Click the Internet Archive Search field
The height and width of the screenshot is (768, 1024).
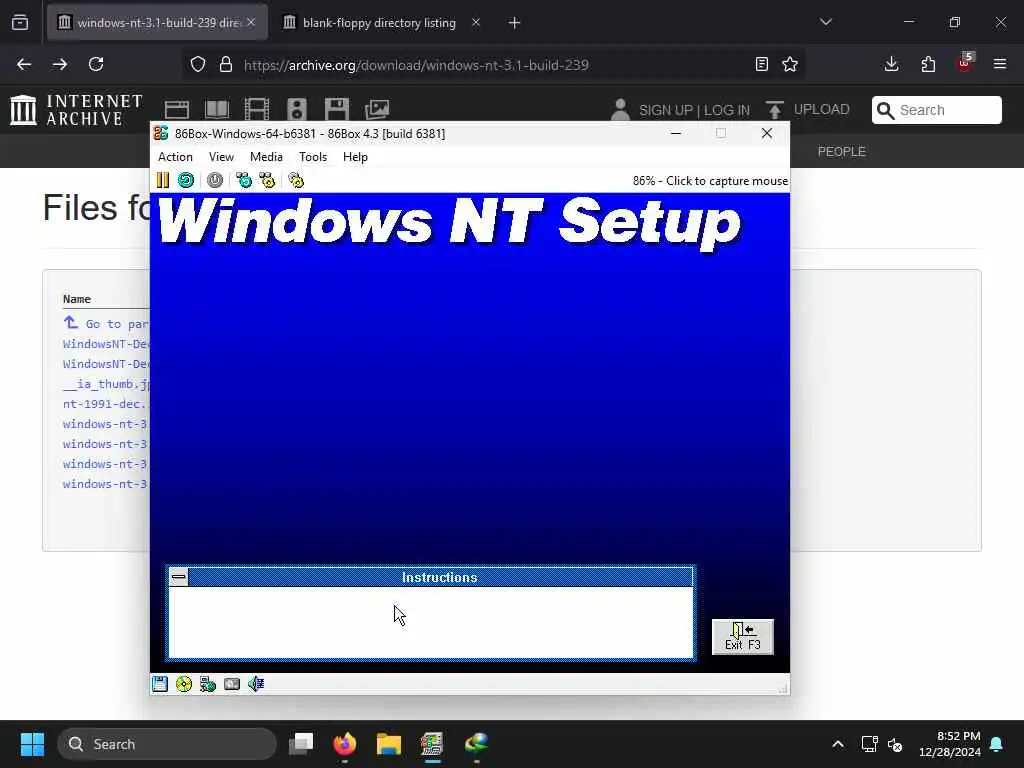(x=936, y=110)
